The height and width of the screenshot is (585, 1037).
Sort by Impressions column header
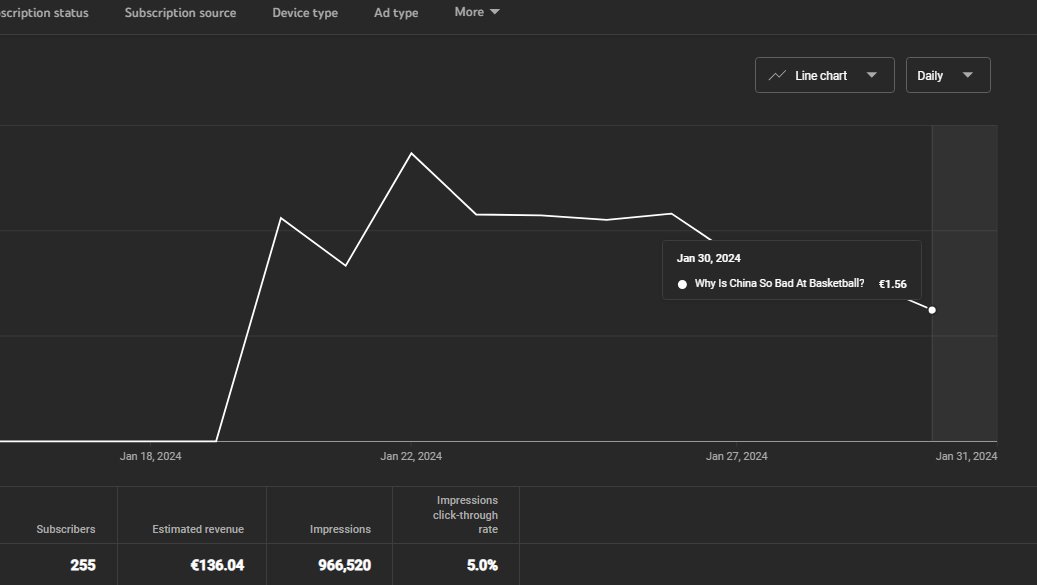point(340,529)
